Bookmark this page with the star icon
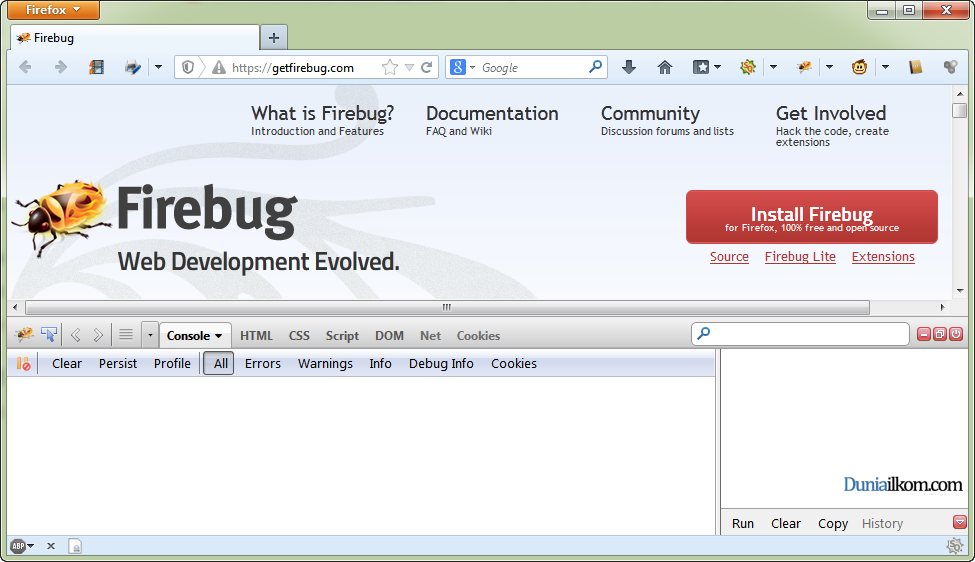This screenshot has height=562, width=975. (x=390, y=67)
